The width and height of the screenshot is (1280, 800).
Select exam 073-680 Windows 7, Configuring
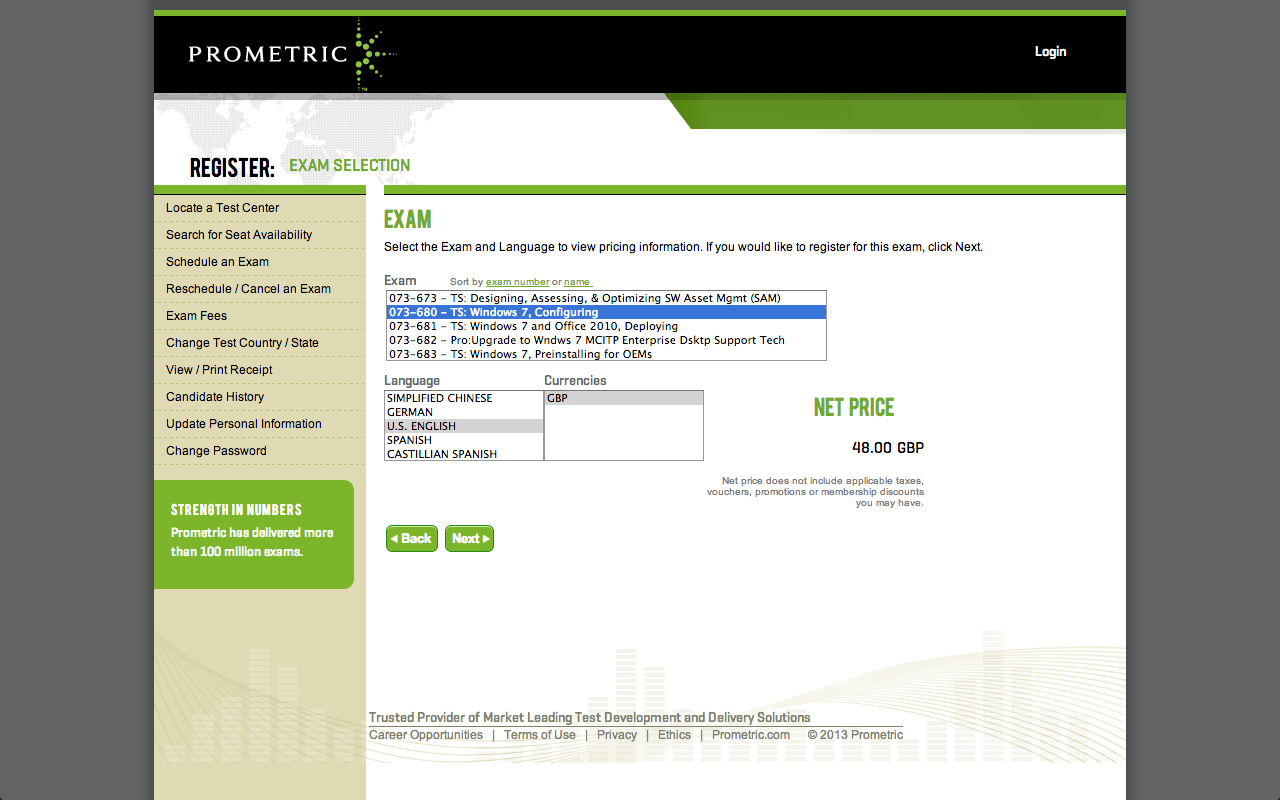606,312
